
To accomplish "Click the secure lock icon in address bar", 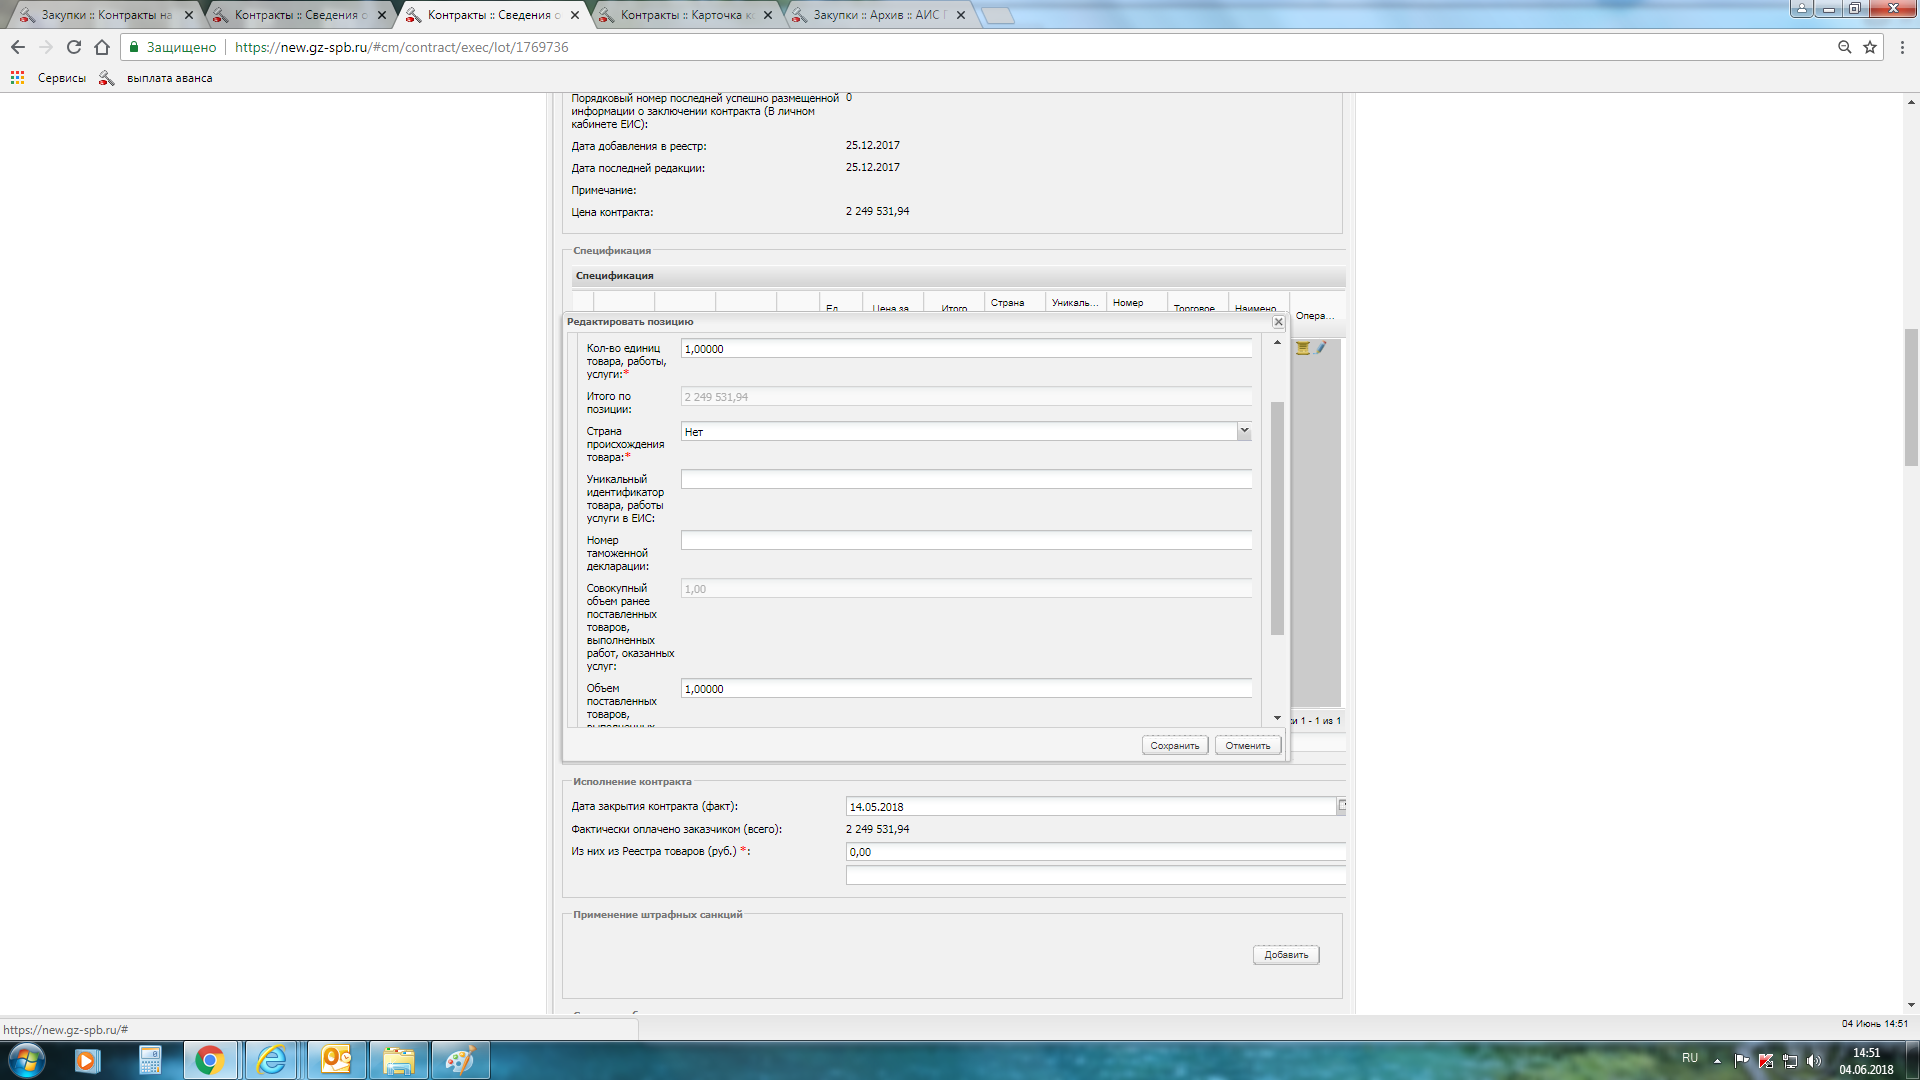I will click(x=134, y=47).
